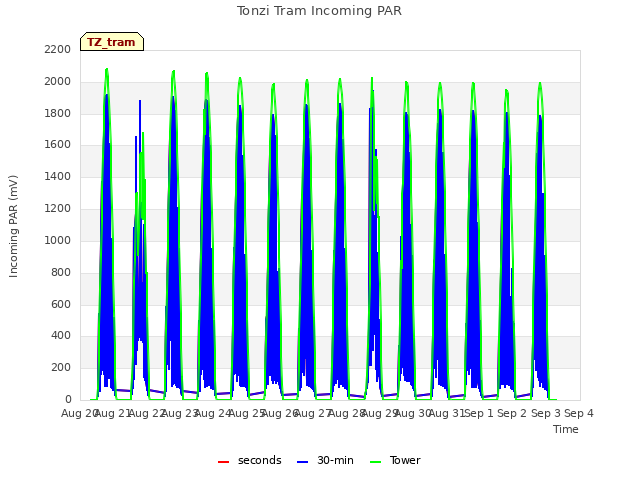Click the Time axis label
Screen dimensions: 640x480
(x=566, y=429)
